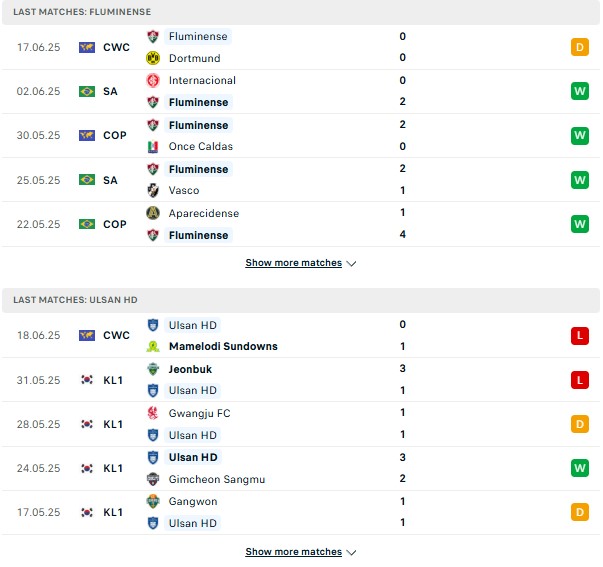Click the Once Caldas team logo

point(153,147)
